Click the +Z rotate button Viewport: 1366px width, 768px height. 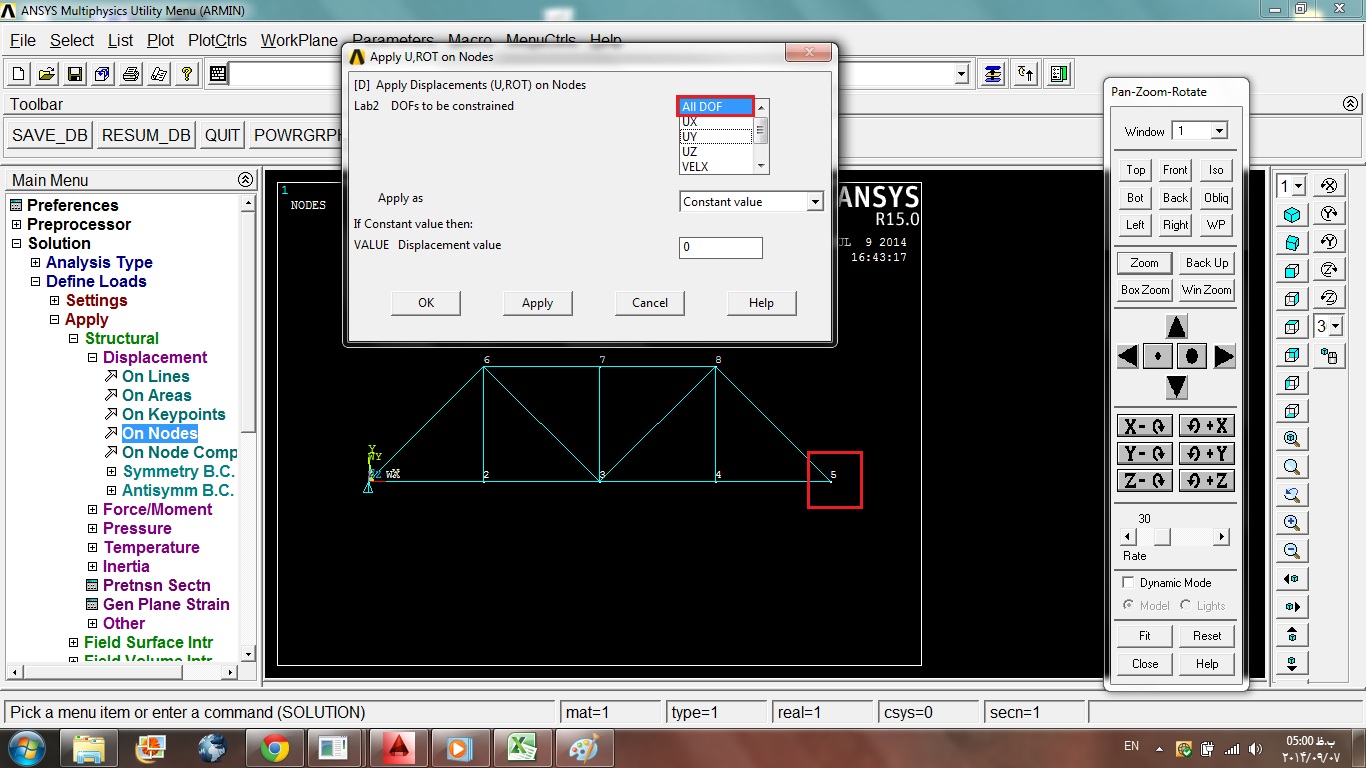pyautogui.click(x=1207, y=481)
